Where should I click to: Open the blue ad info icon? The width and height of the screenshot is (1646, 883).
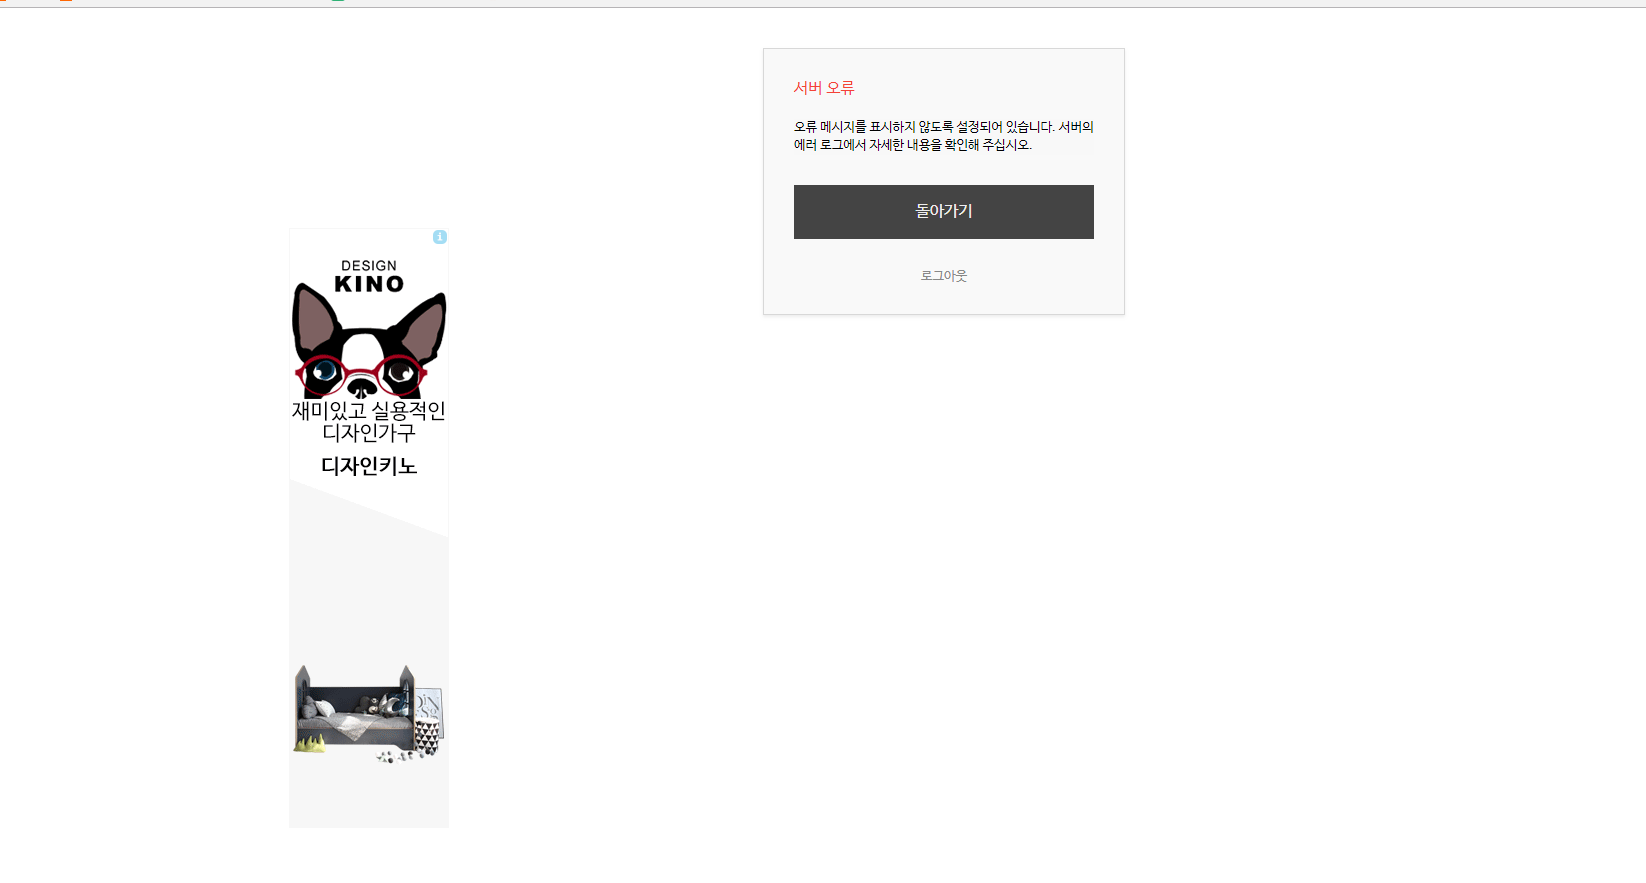pos(440,237)
